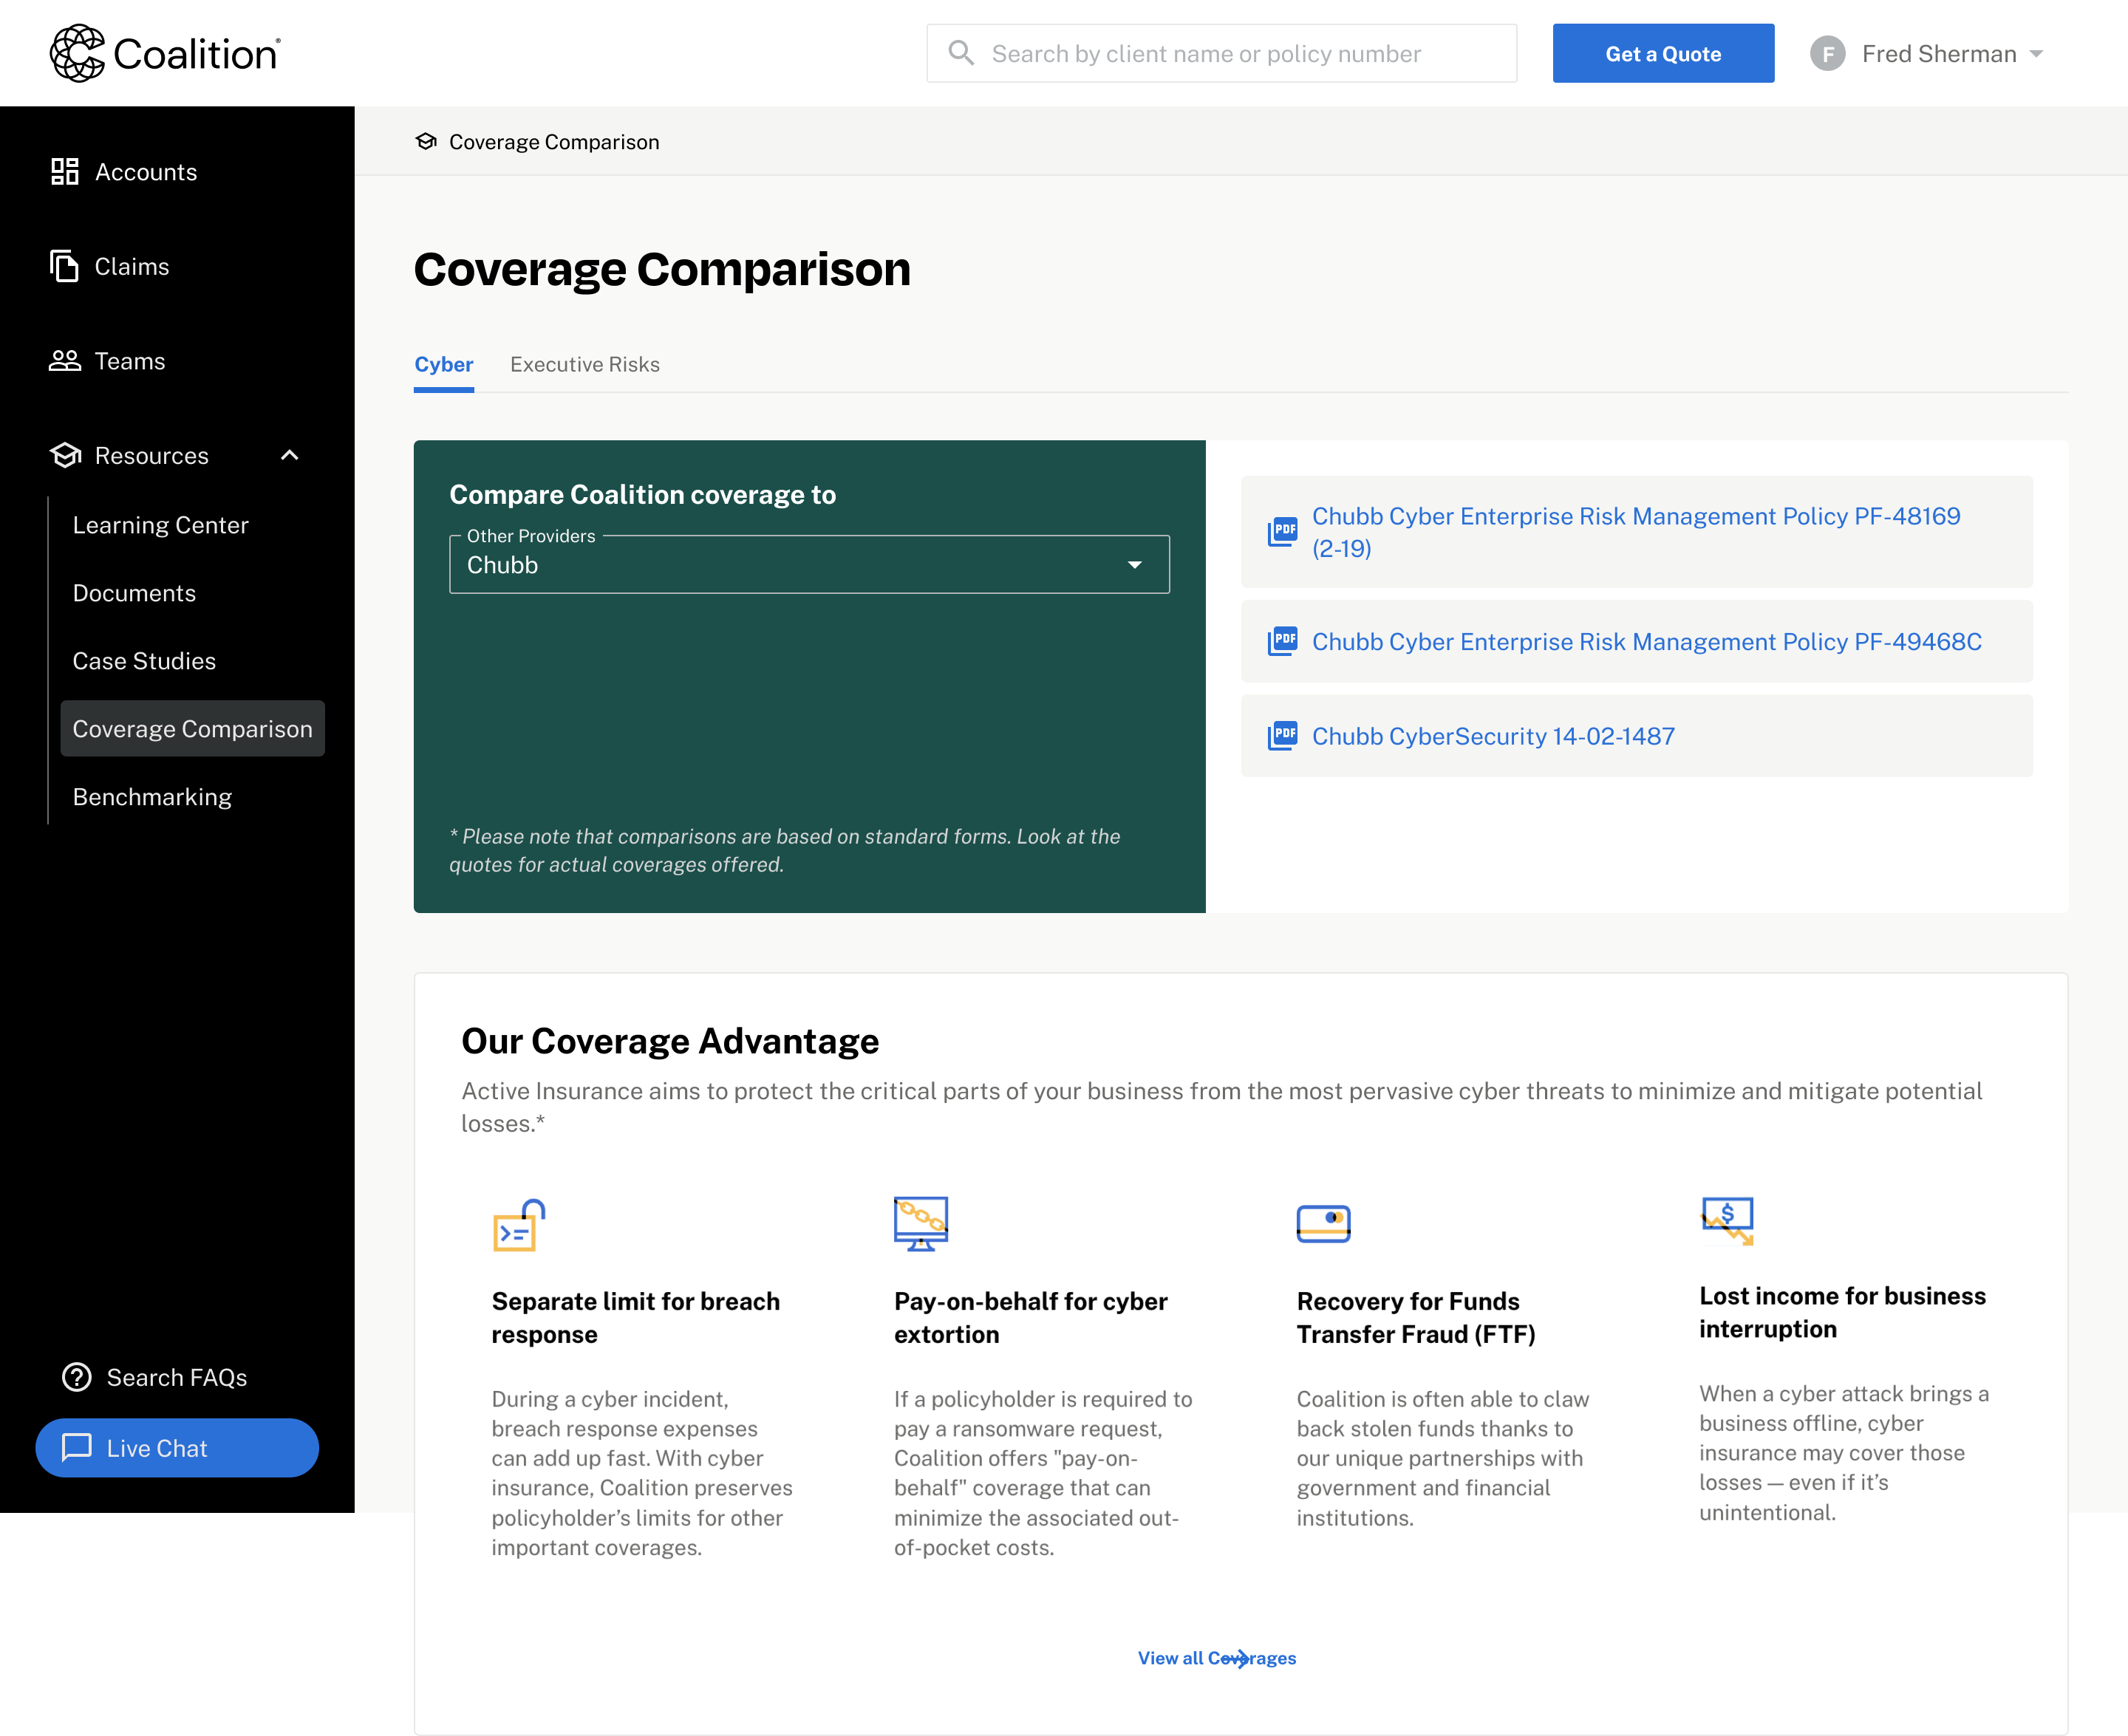Open Chubb Policy PF-48169 (2-19) link
This screenshot has height=1736, width=2128.
pyautogui.click(x=1636, y=532)
